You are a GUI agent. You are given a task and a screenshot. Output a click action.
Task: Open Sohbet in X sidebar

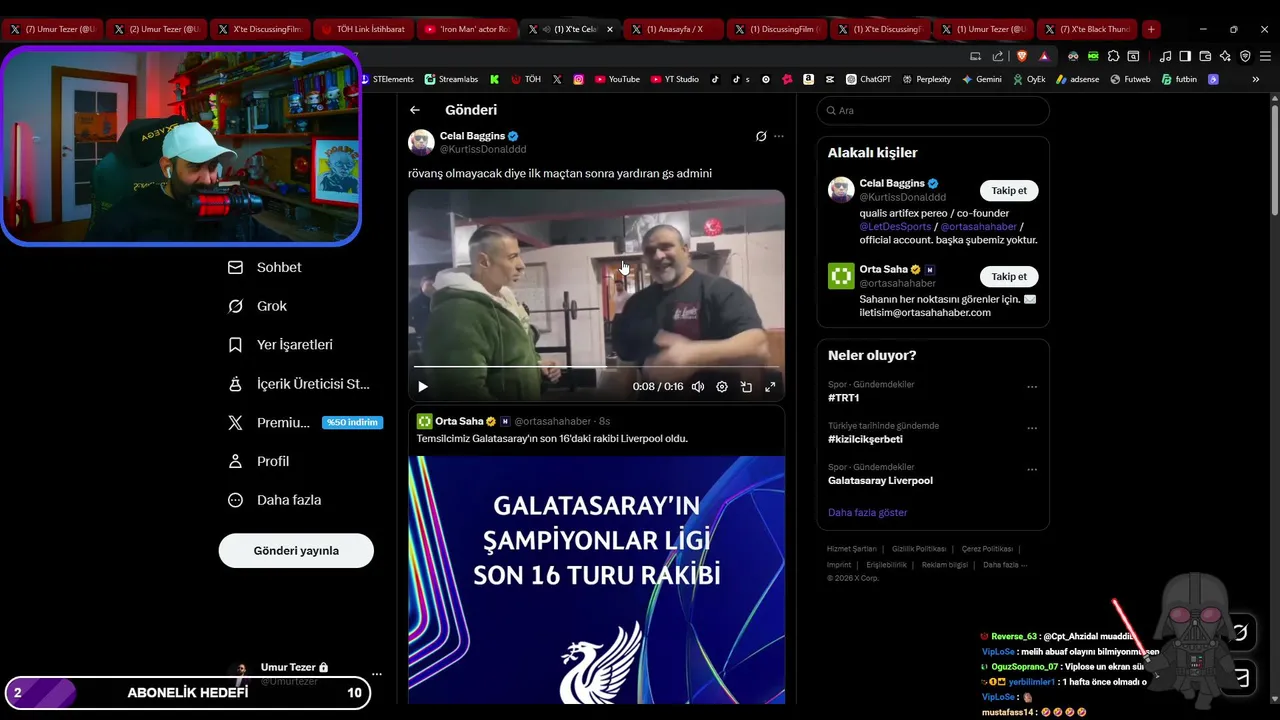click(x=265, y=267)
